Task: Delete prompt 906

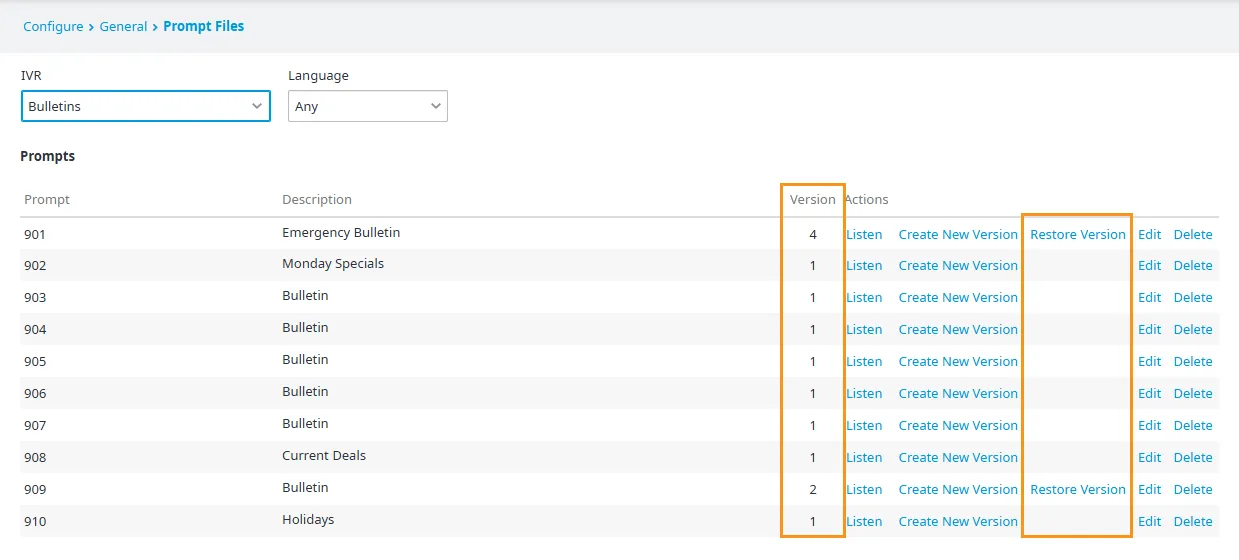Action: point(1193,394)
